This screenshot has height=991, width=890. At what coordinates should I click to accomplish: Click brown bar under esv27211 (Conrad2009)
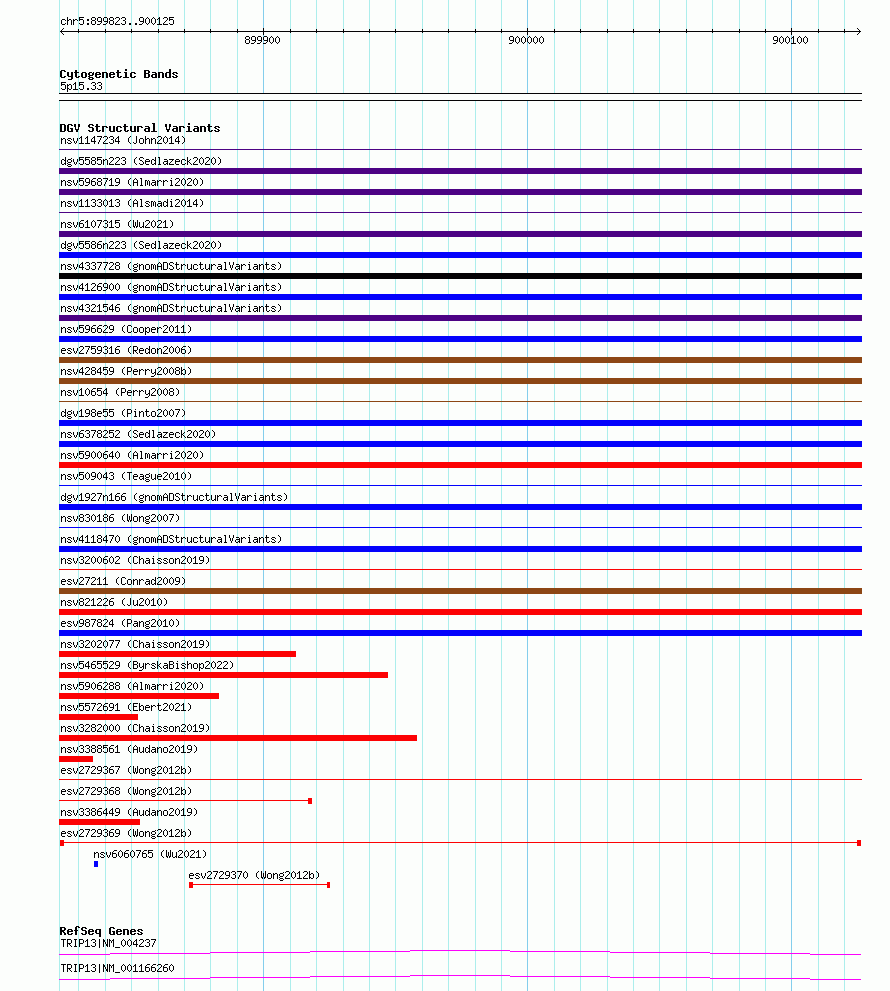pyautogui.click(x=460, y=591)
